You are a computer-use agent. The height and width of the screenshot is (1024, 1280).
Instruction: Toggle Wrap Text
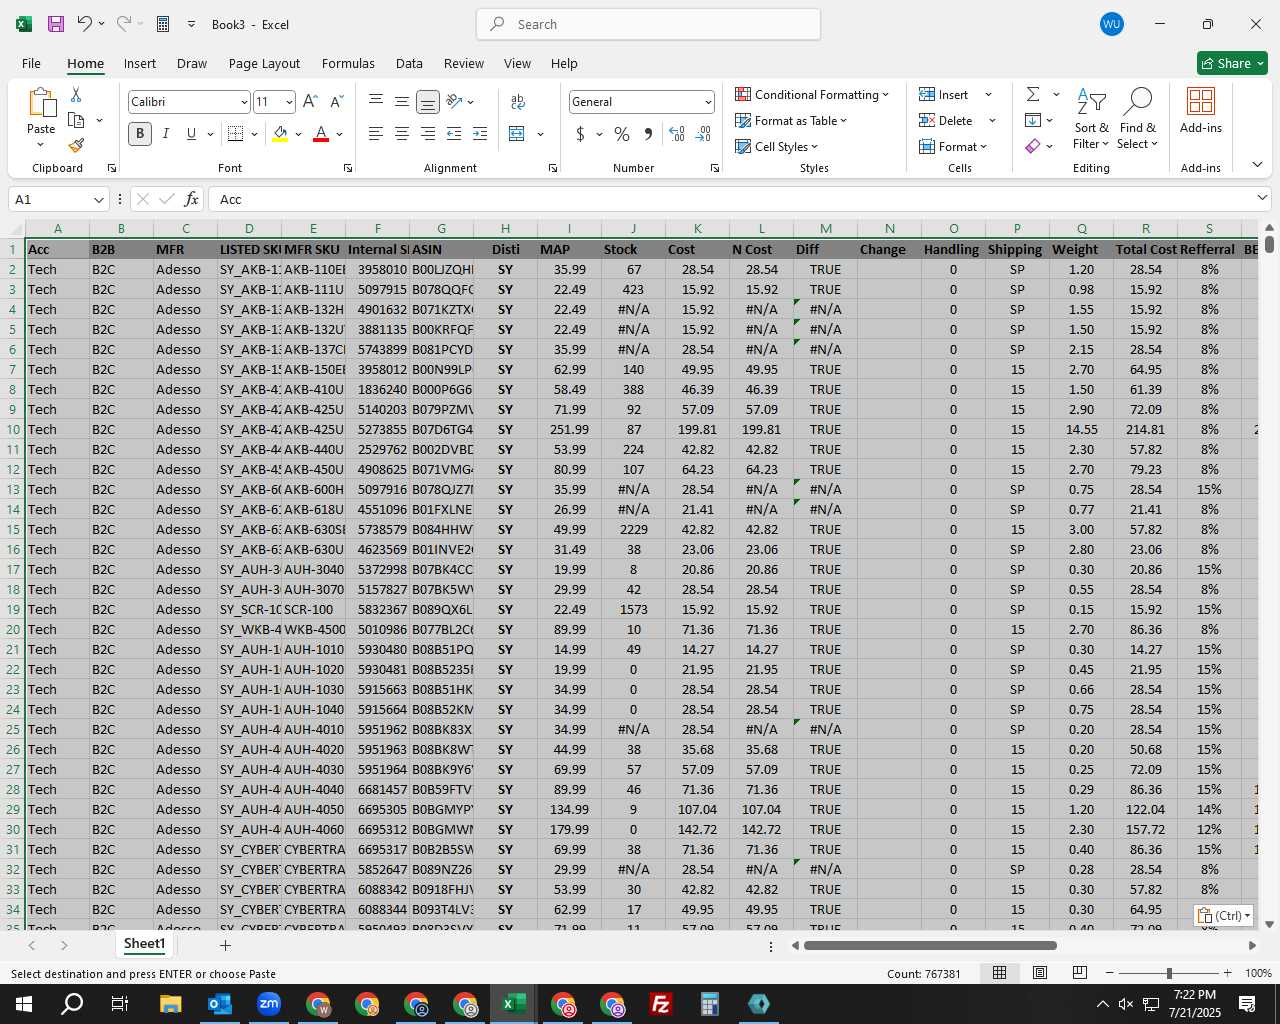pyautogui.click(x=518, y=102)
